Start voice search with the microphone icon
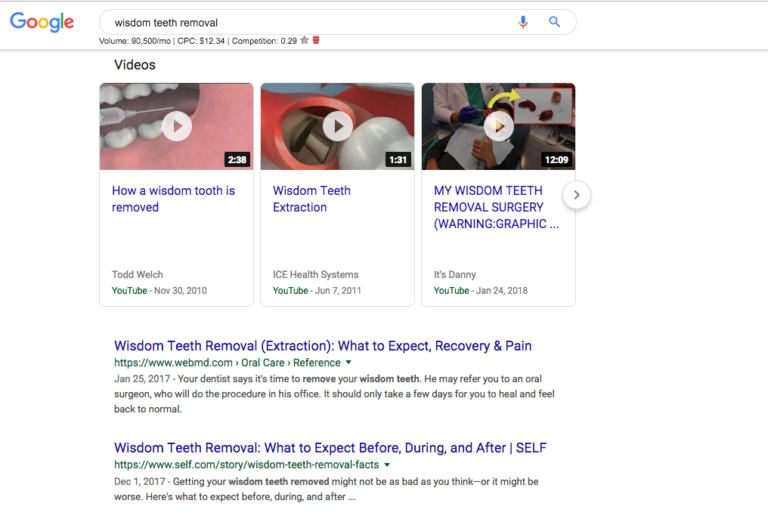The image size is (768, 528). tap(523, 22)
